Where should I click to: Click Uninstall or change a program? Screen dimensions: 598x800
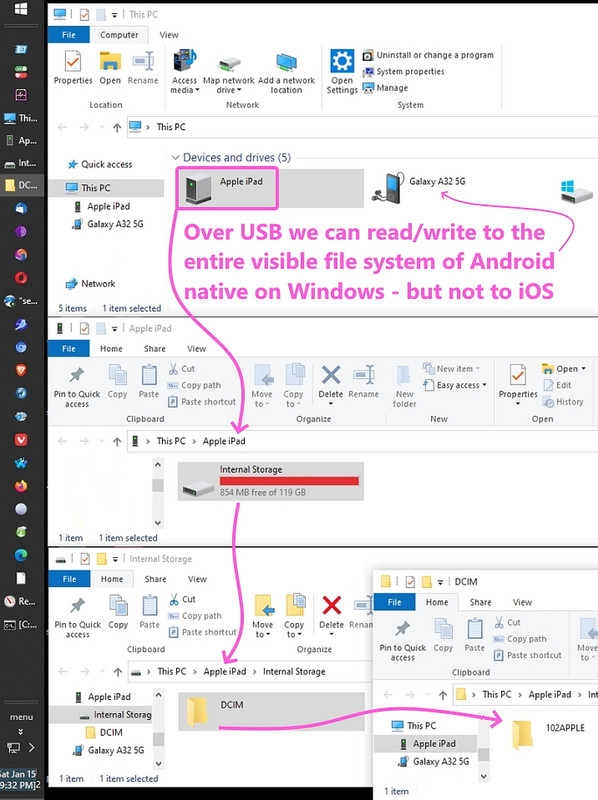point(428,55)
